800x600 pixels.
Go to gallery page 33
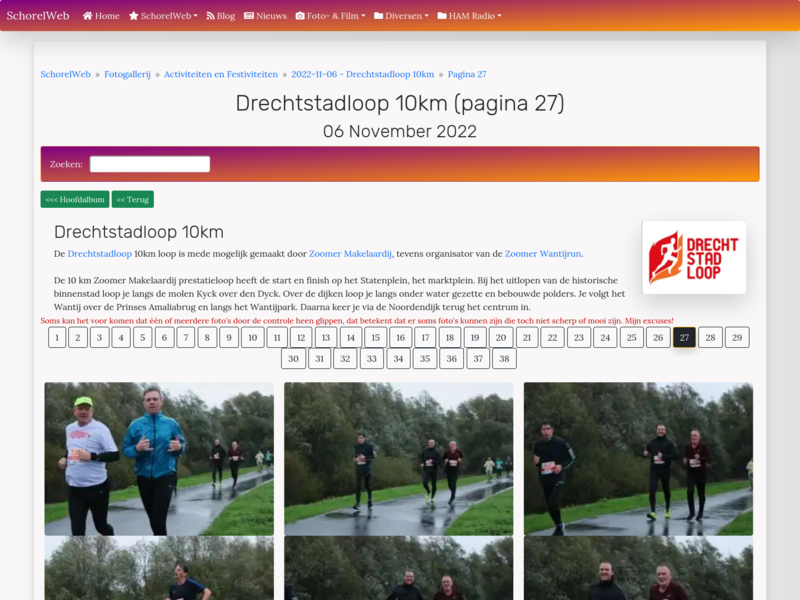[372, 358]
